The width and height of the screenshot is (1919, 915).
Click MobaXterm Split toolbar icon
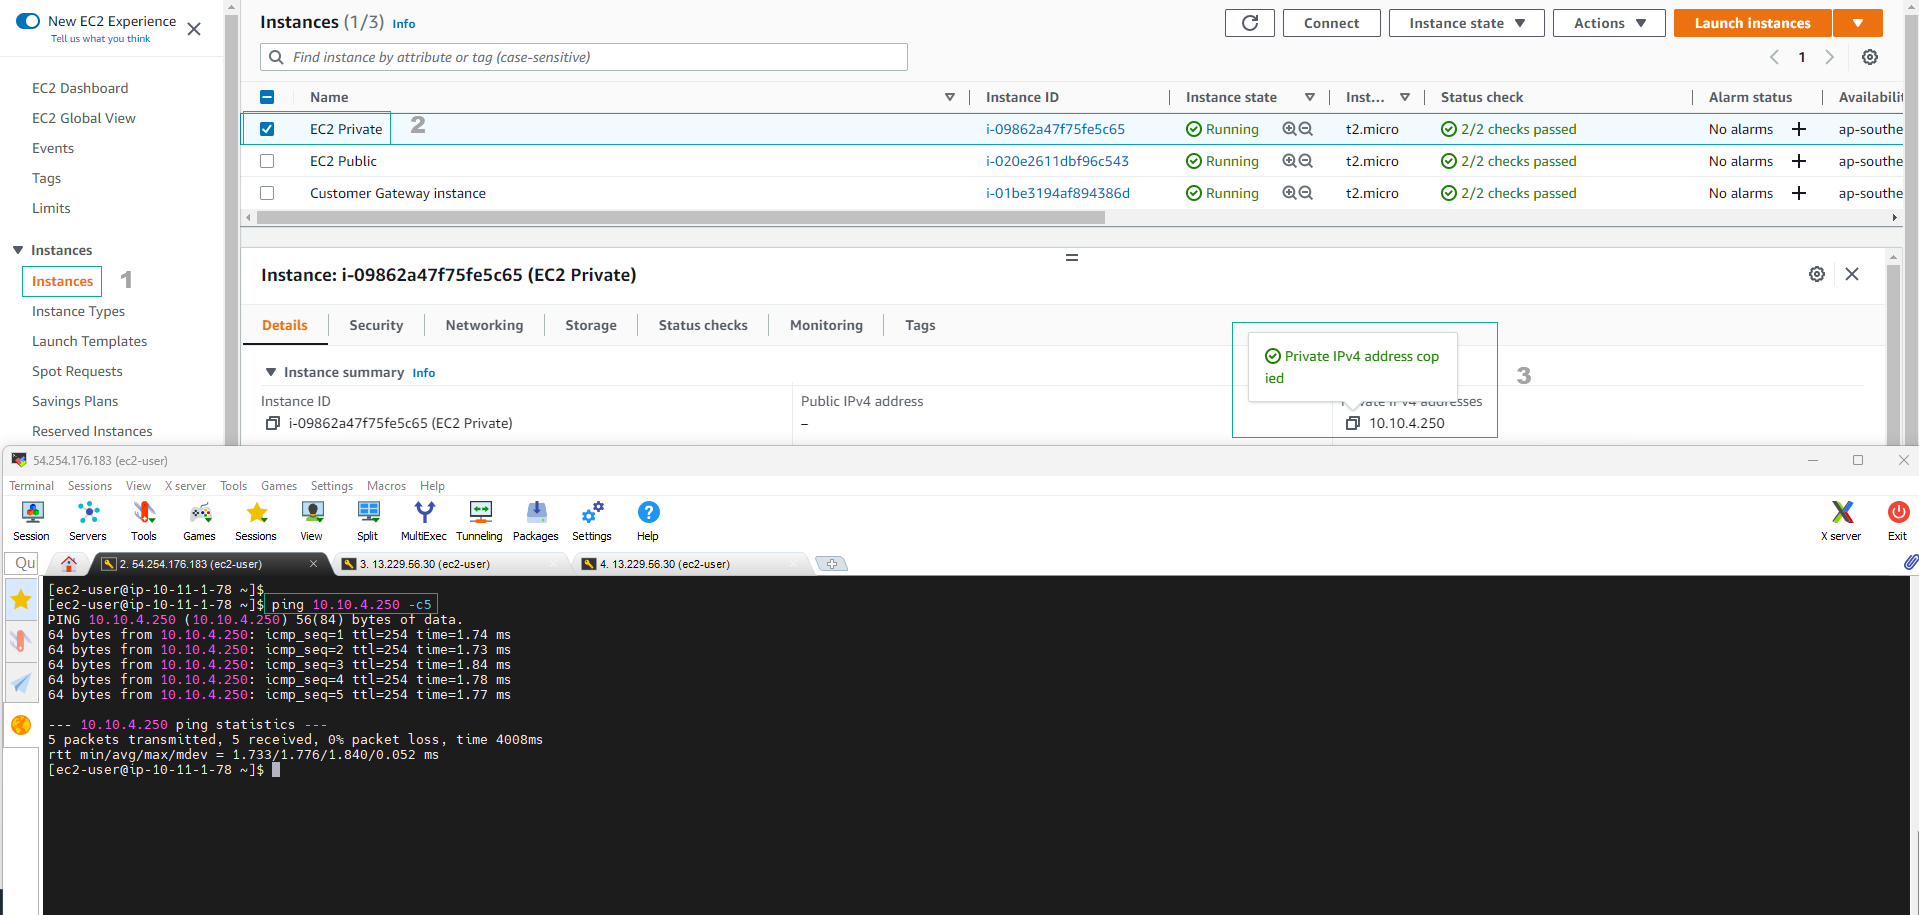pos(368,520)
